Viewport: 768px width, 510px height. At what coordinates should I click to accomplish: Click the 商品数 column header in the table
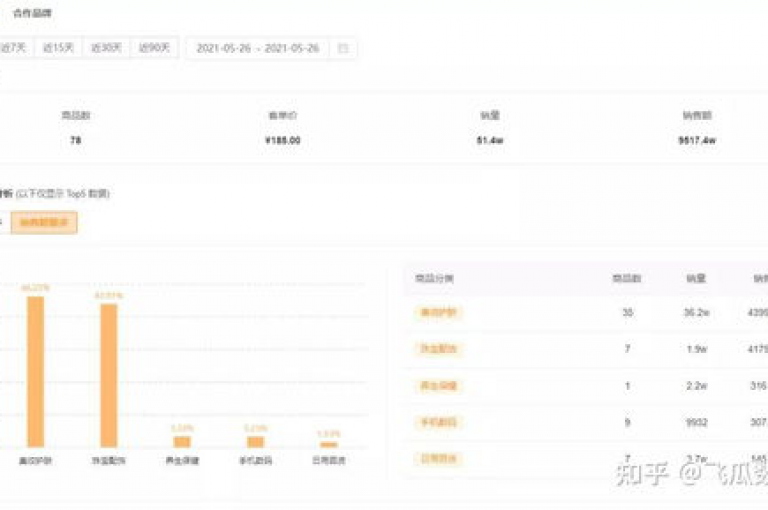coord(627,279)
